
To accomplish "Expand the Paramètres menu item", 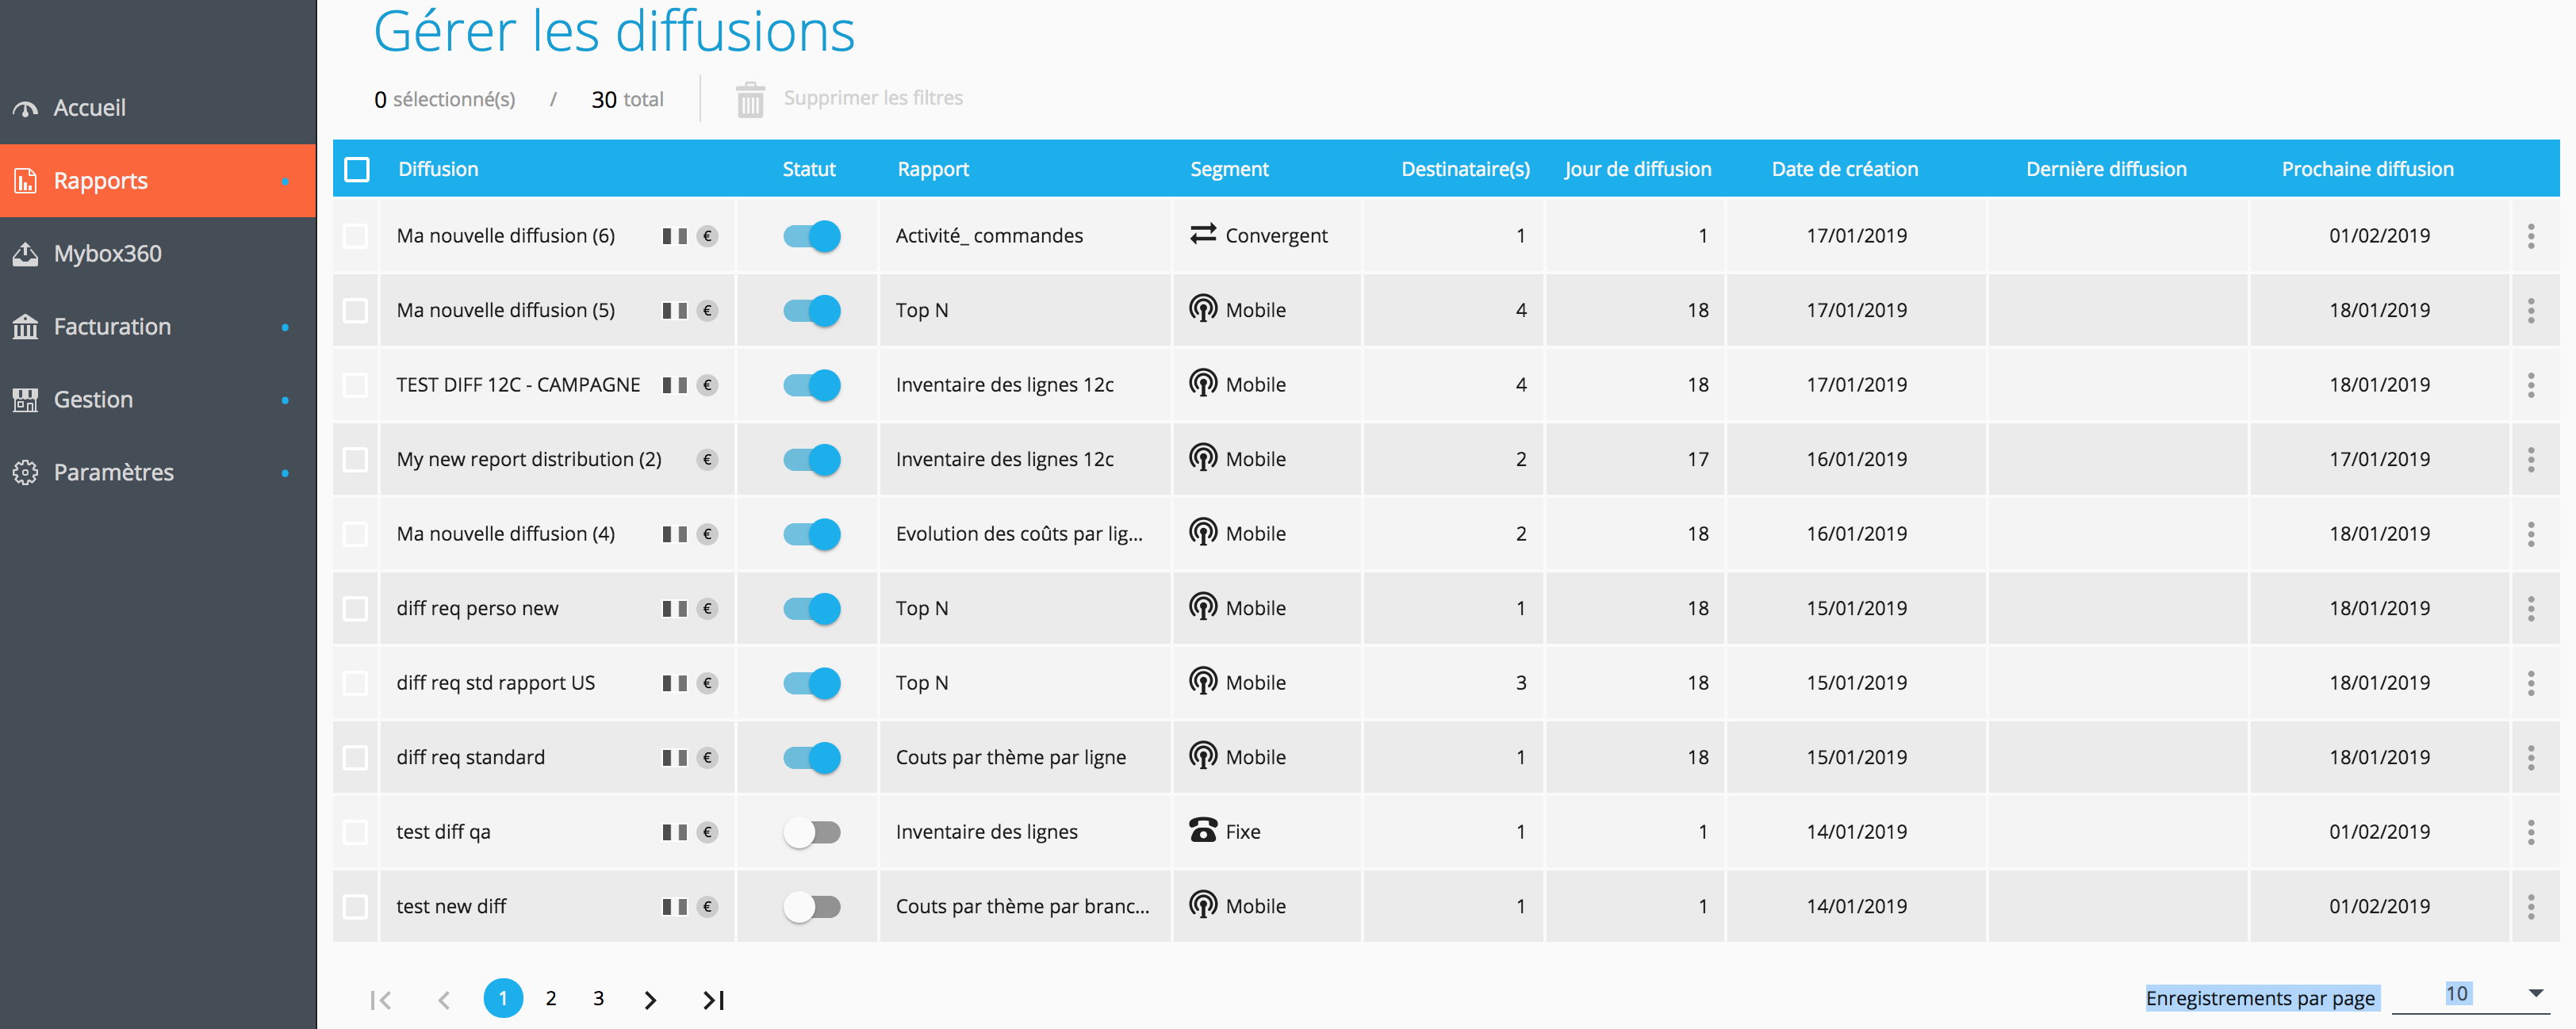I will point(158,473).
